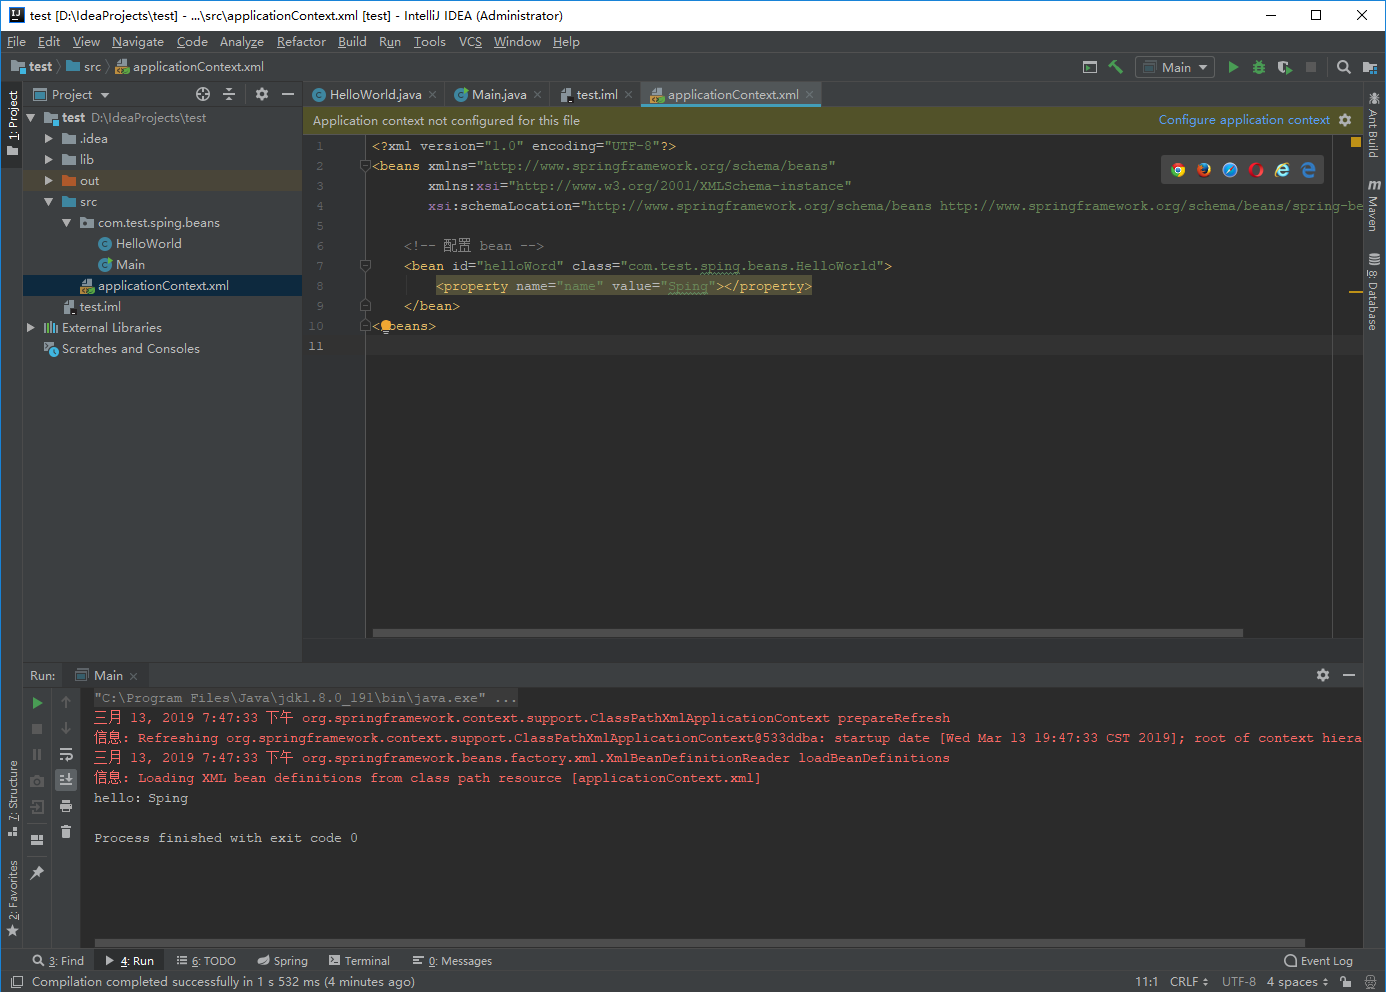
Task: Open file in Edge browser icon
Action: pos(1308,170)
